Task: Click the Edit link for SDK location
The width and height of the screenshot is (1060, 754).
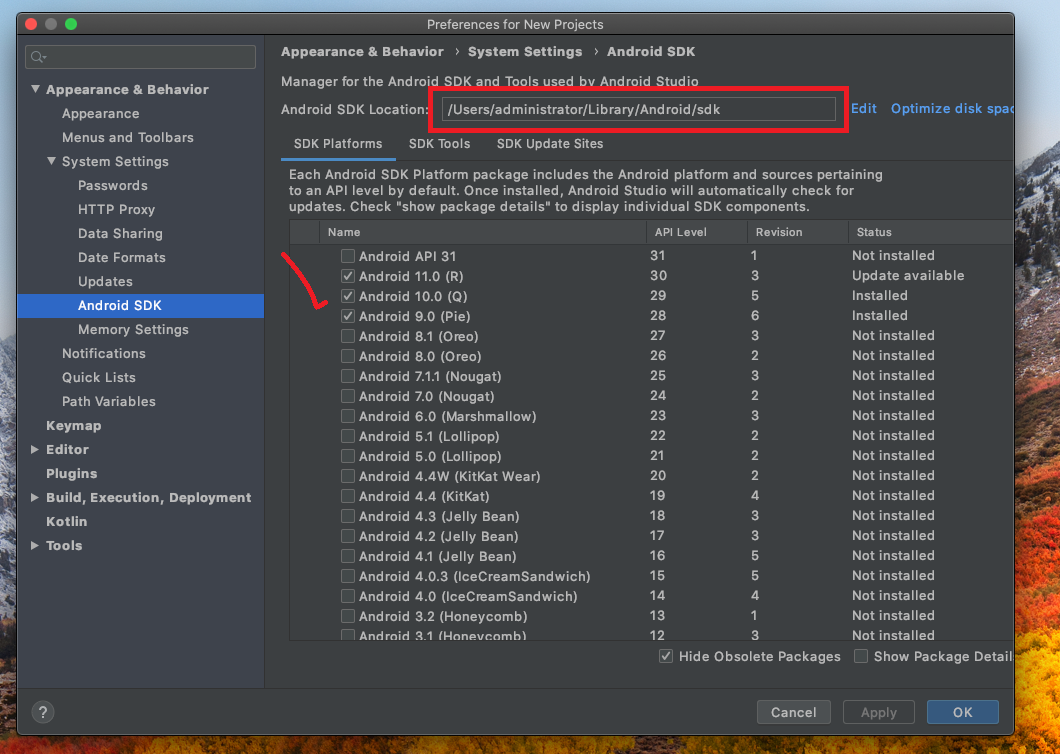Action: point(863,108)
